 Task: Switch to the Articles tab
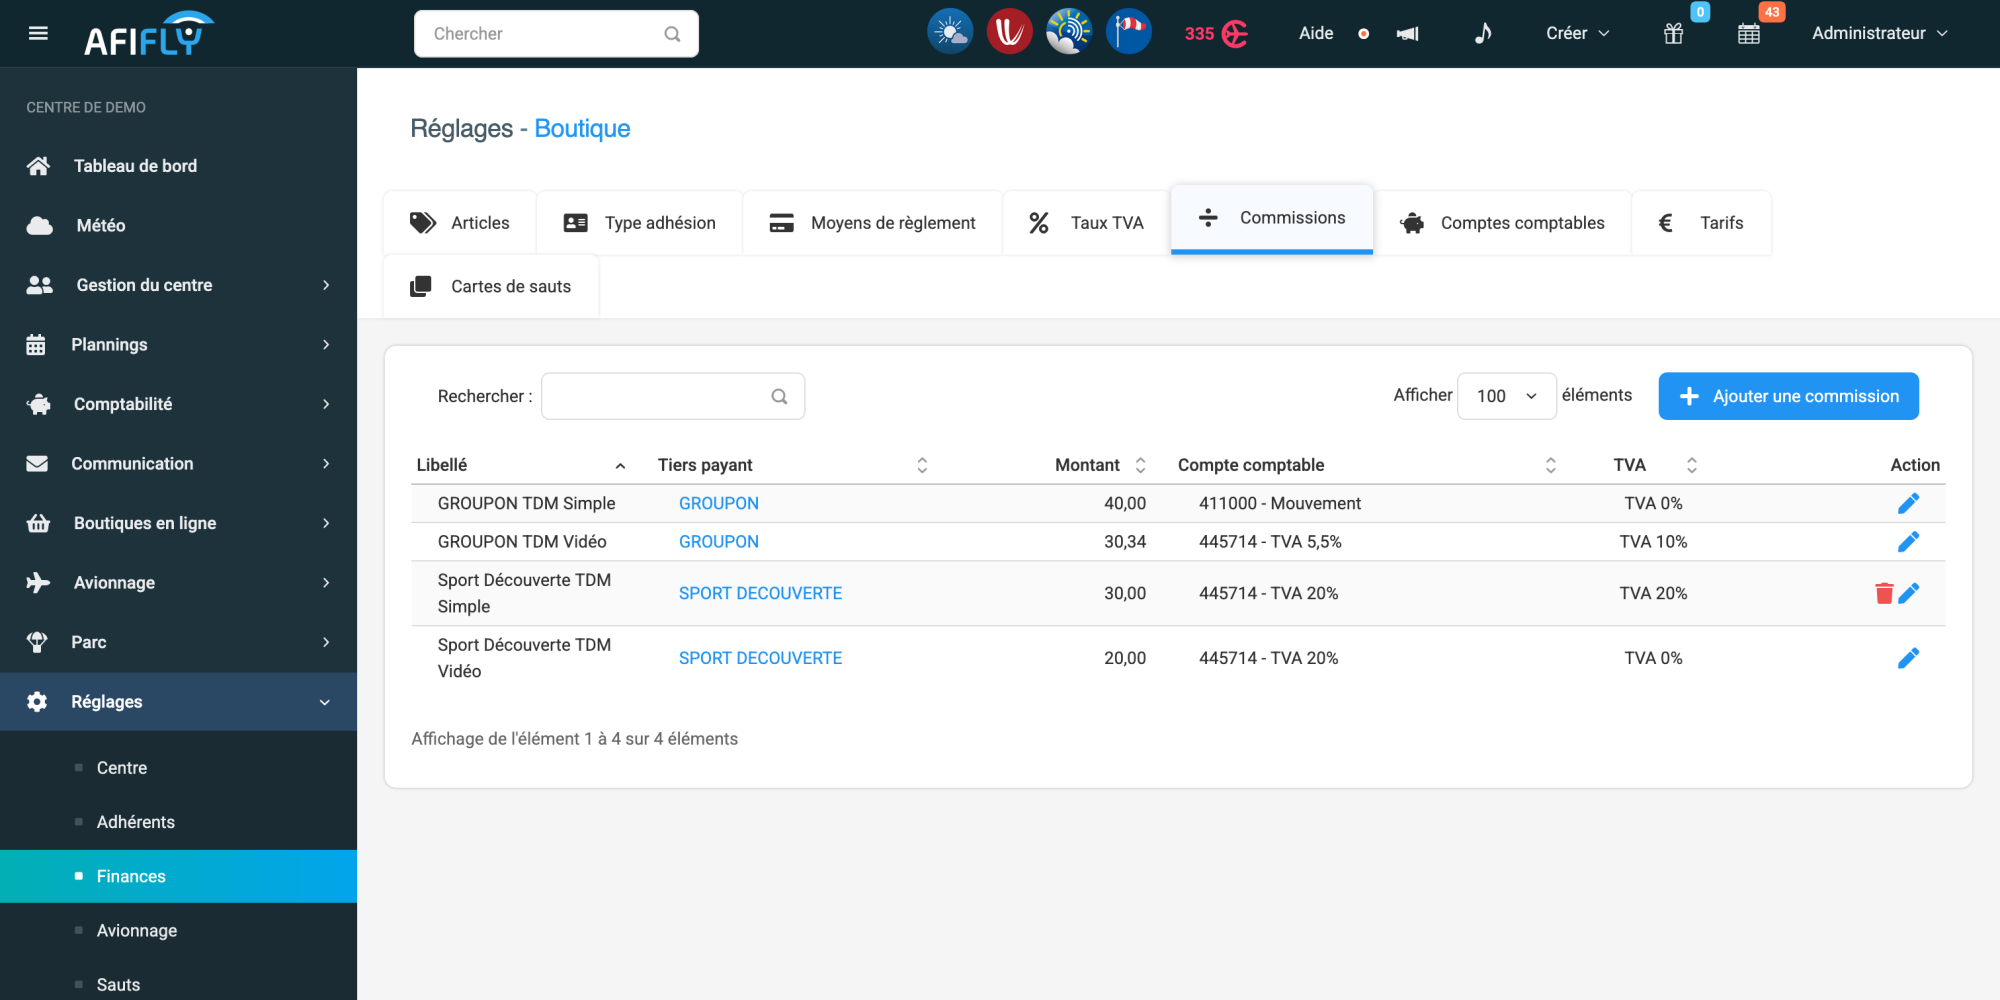click(x=460, y=223)
